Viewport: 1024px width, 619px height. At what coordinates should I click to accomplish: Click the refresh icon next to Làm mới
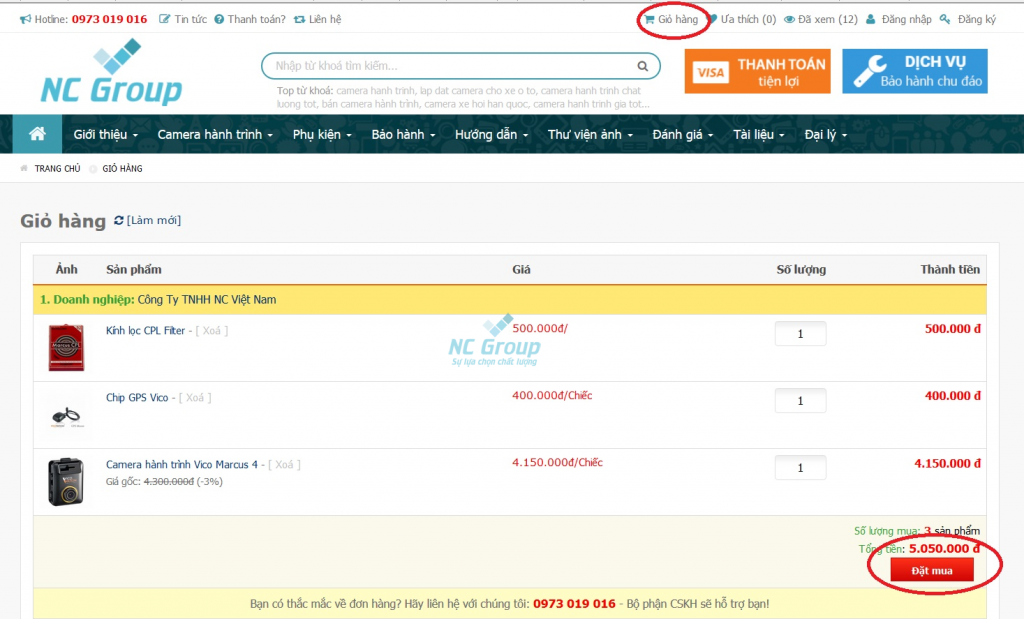[118, 220]
